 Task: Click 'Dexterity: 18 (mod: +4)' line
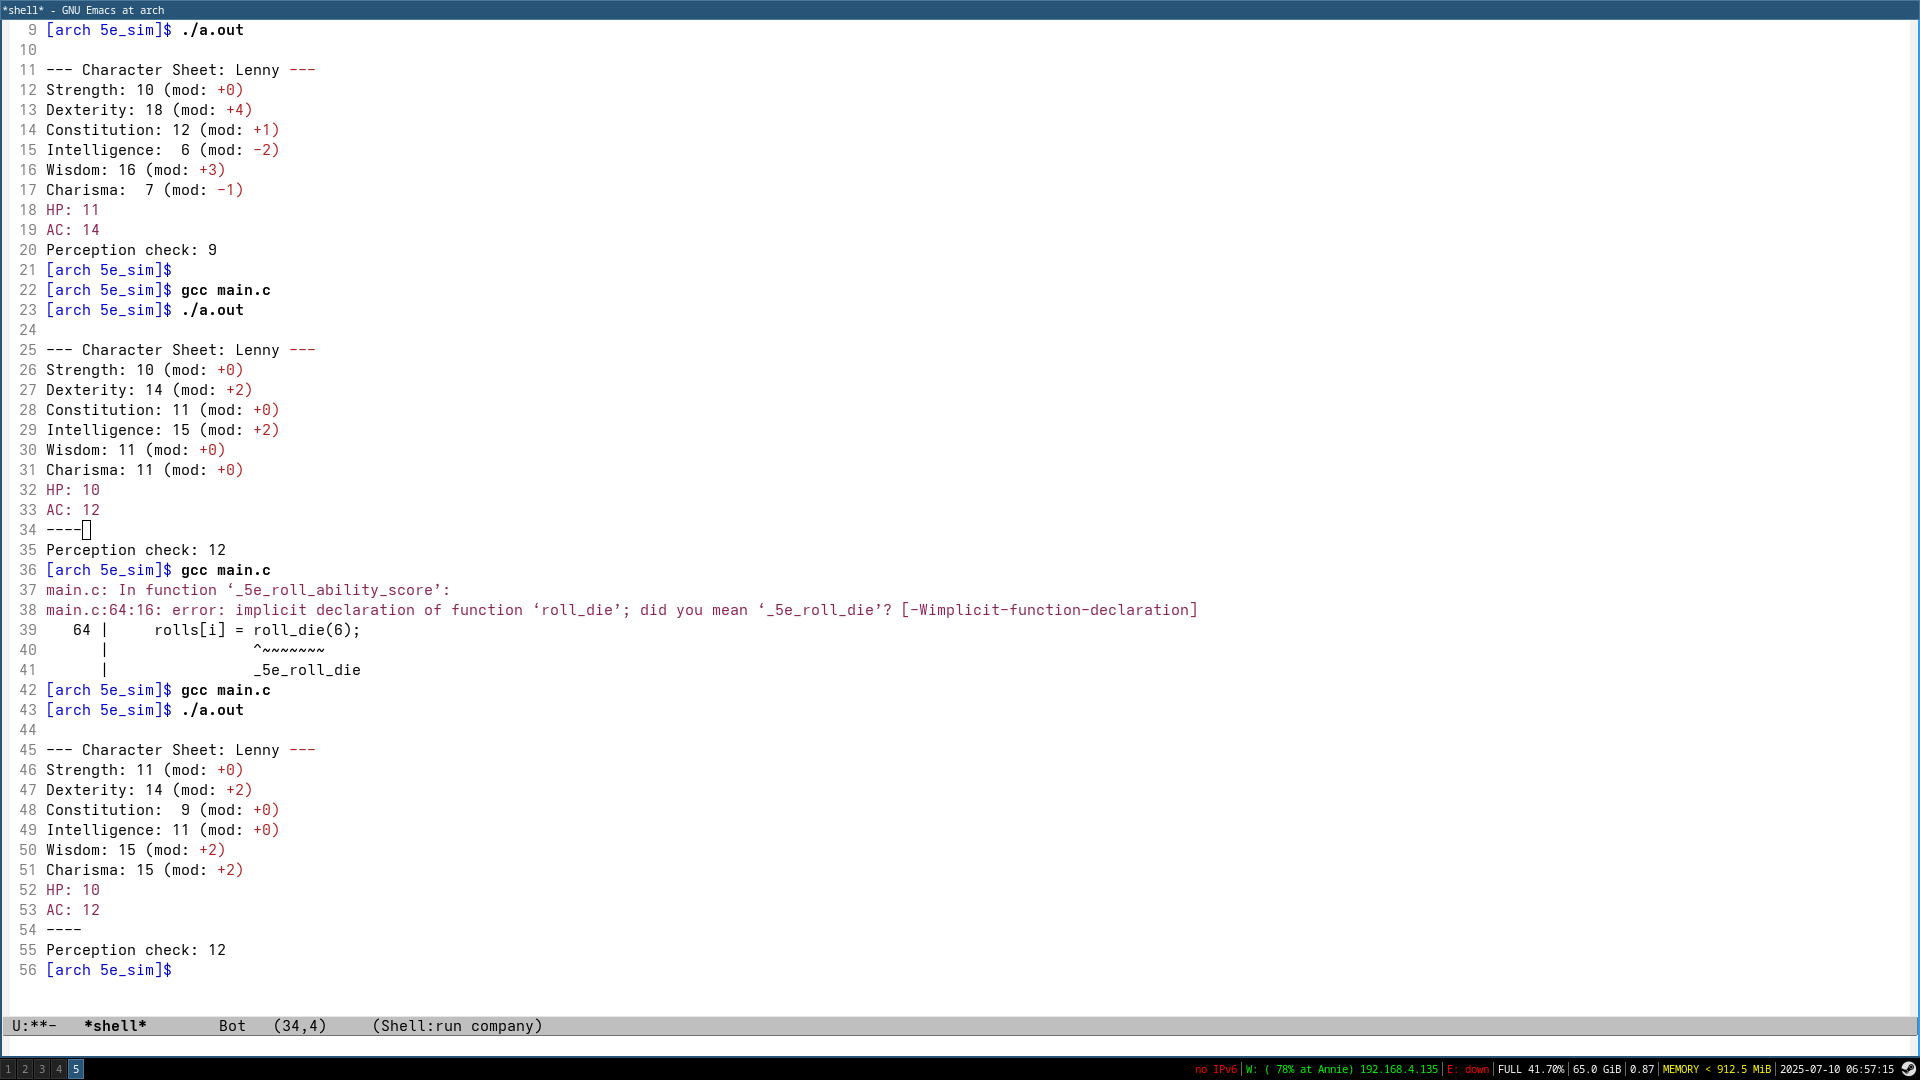click(x=149, y=110)
